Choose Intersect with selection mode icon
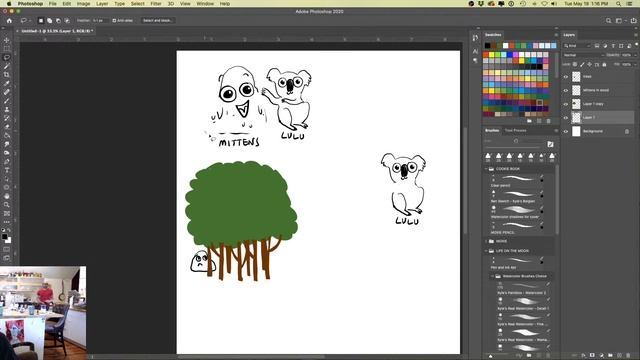 coord(67,20)
